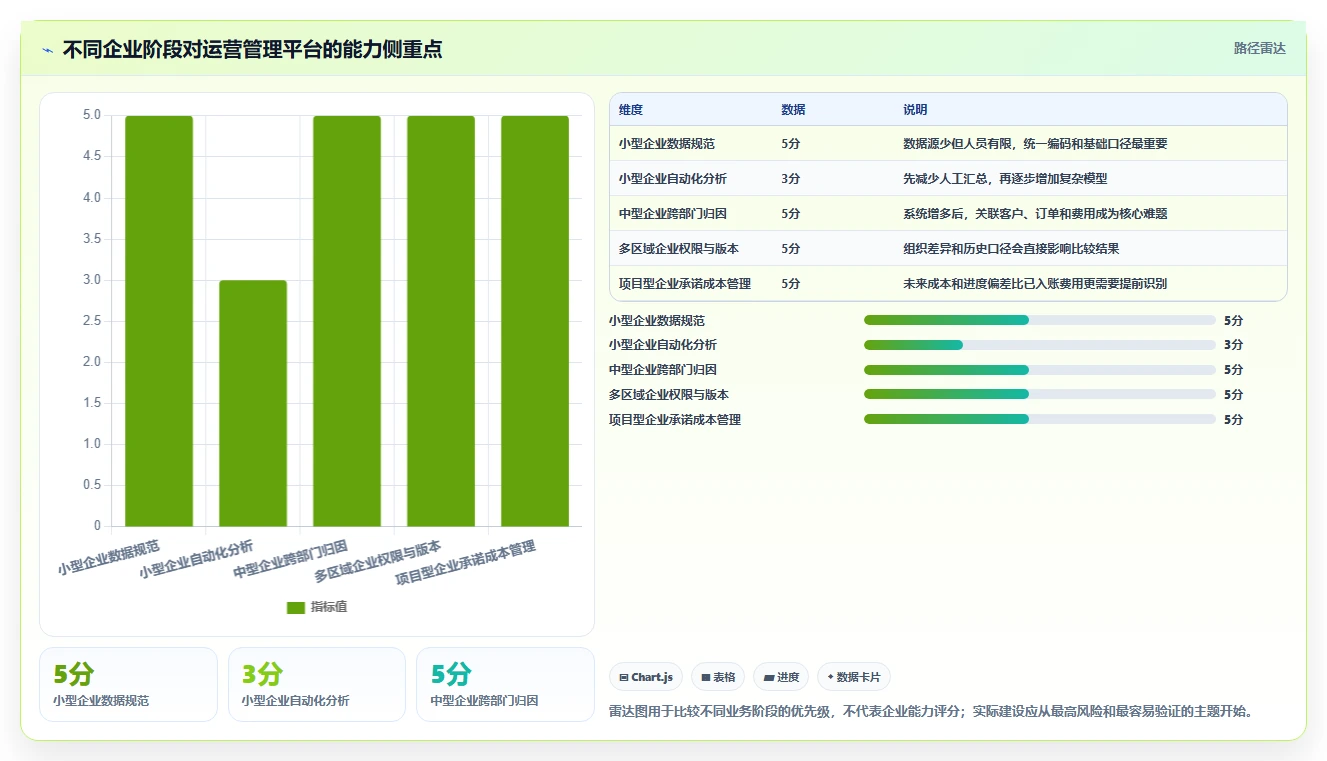The width and height of the screenshot is (1327, 761).
Task: Click the 中型企业跨部门归因 progress bar
Action: 1040,370
